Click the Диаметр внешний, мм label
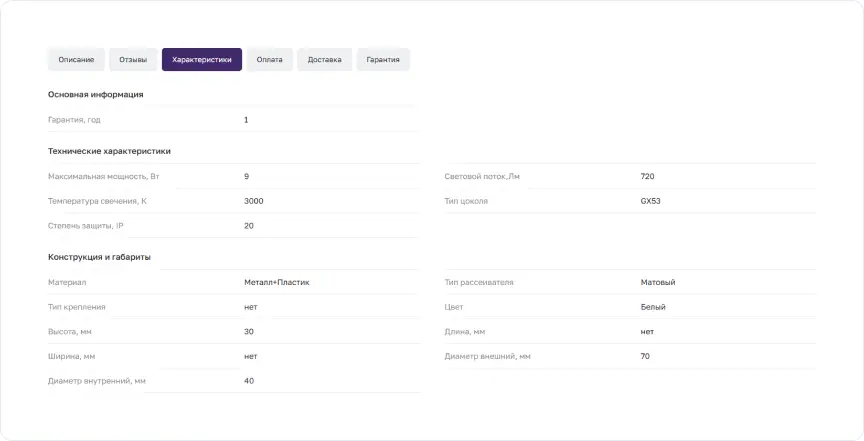 (488, 356)
